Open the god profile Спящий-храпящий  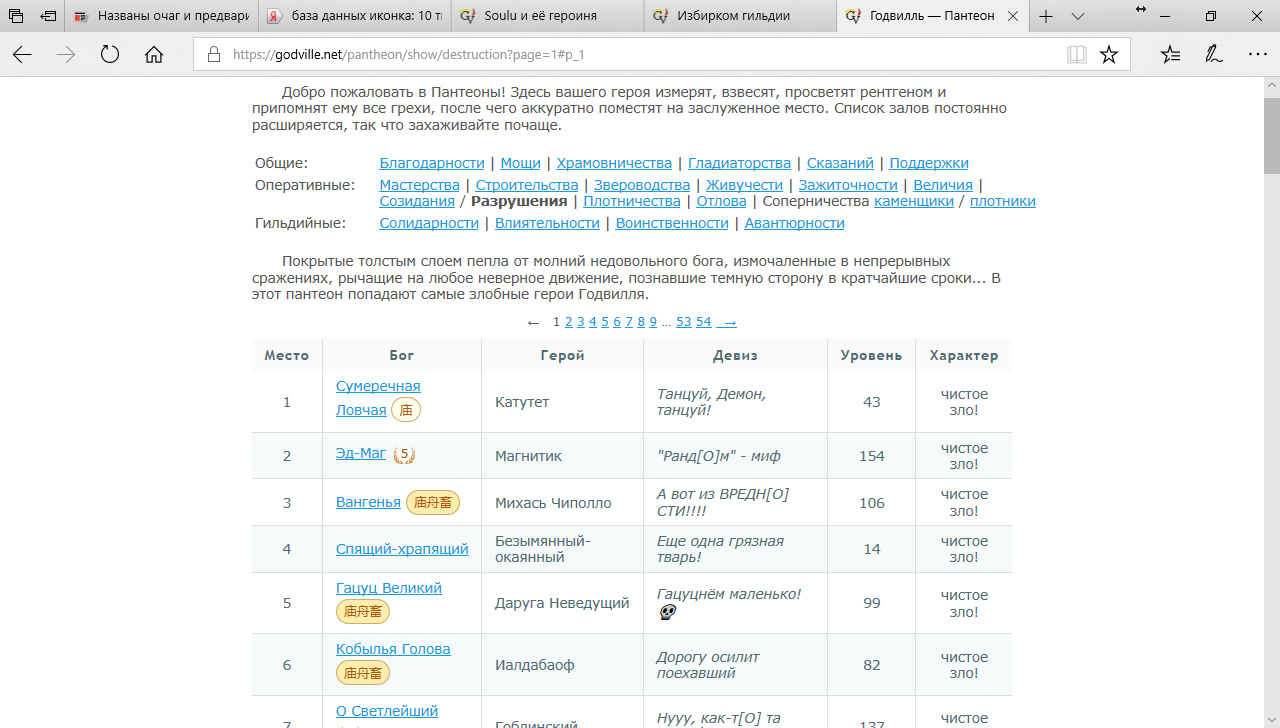tap(402, 549)
